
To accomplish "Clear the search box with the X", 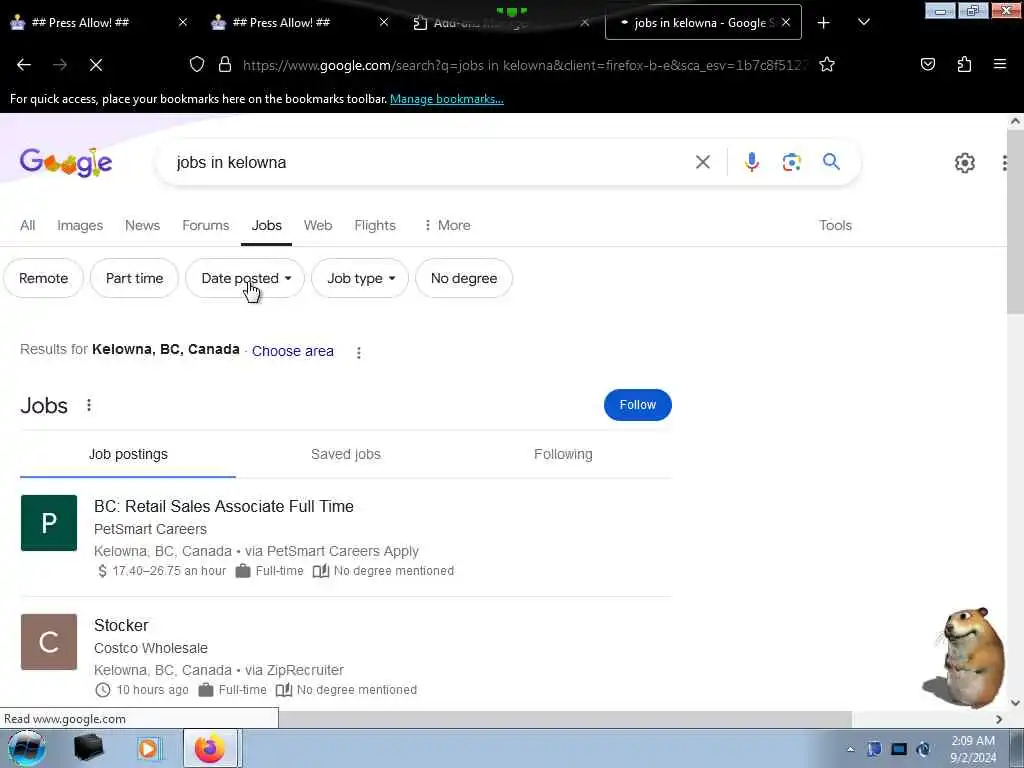I will (703, 162).
